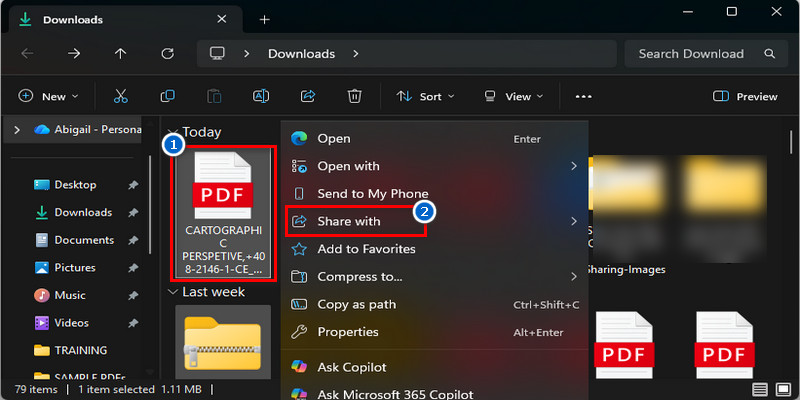Click Downloads in the address bar

pos(302,54)
